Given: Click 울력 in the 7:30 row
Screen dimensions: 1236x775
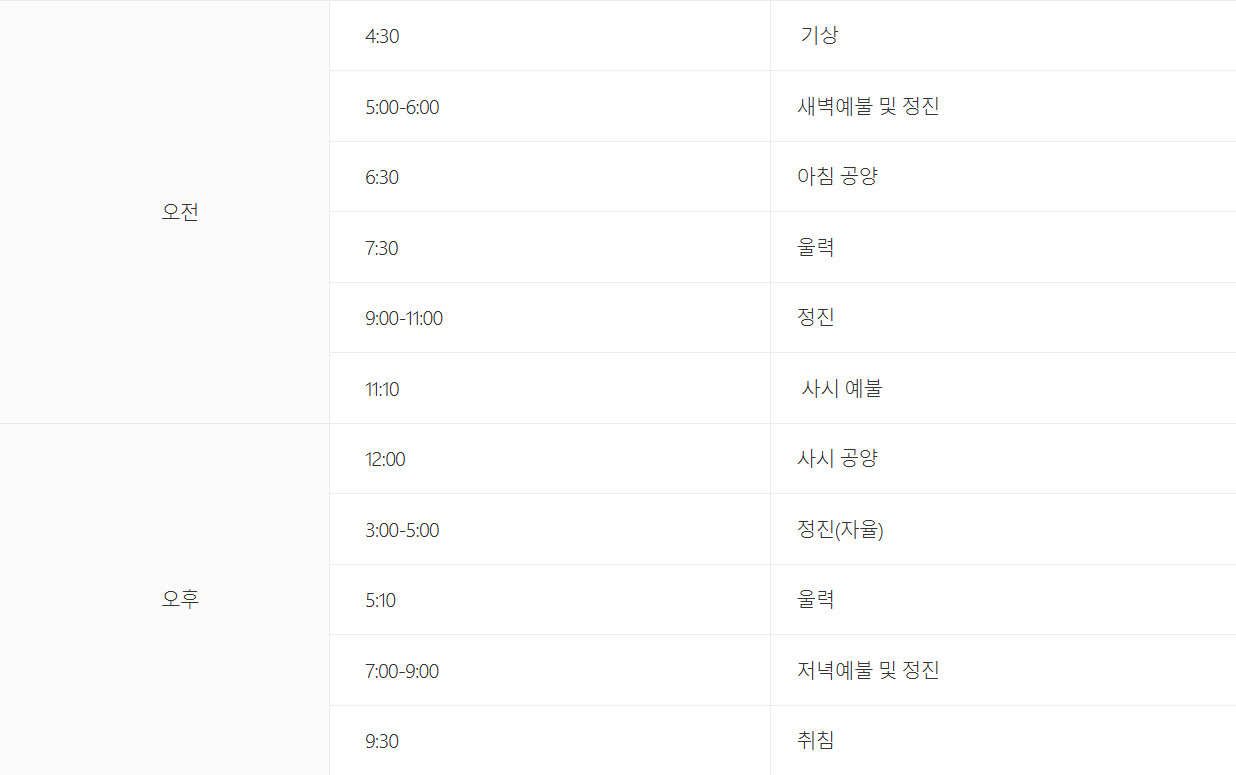Looking at the screenshot, I should tap(816, 248).
